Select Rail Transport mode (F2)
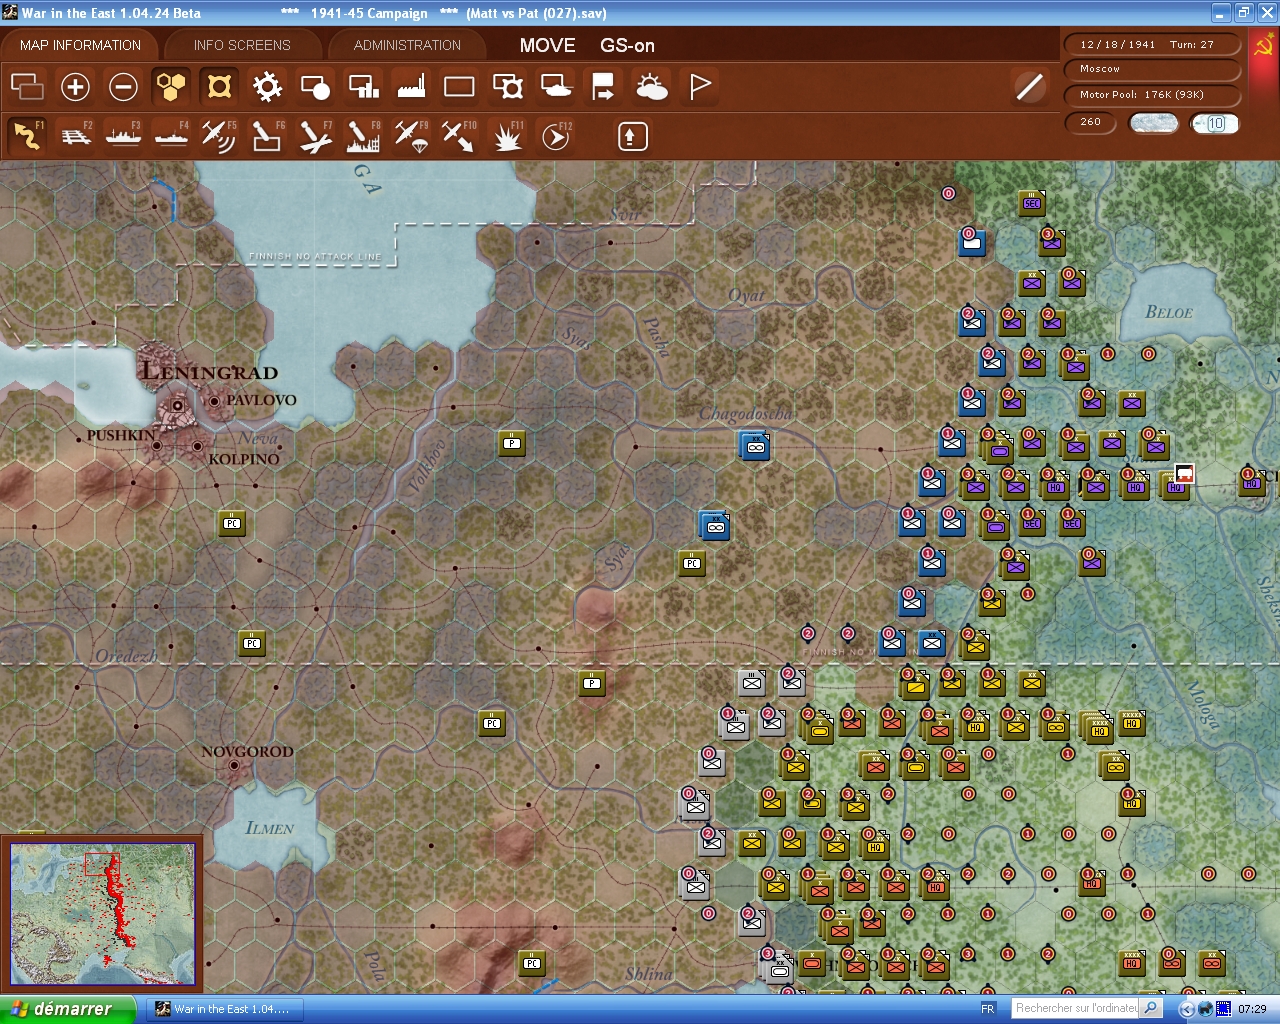Screen dimensions: 1280x1024 point(75,136)
